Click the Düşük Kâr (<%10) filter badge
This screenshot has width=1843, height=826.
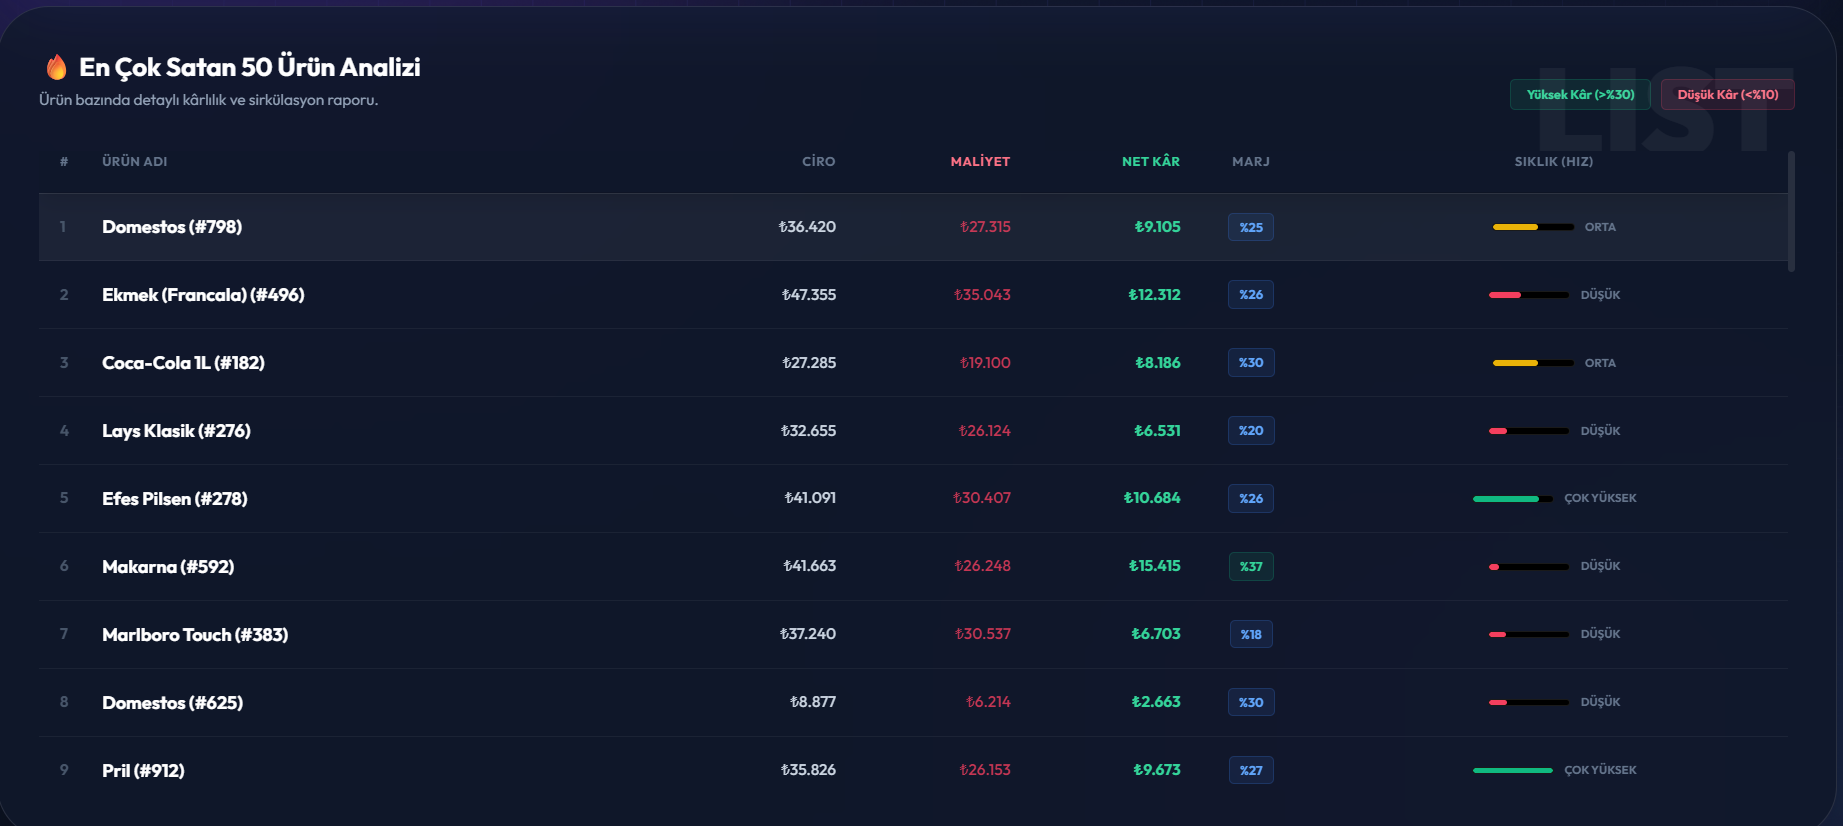(x=1727, y=95)
